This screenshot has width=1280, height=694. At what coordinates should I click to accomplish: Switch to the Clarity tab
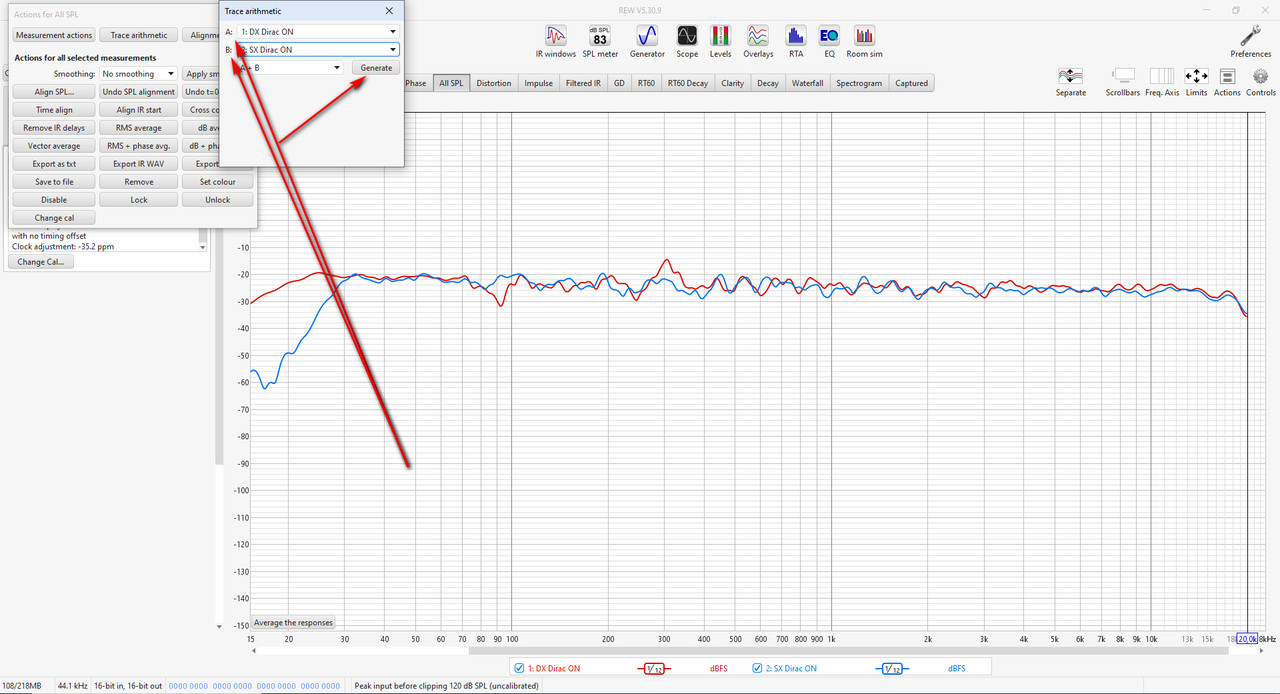point(733,83)
